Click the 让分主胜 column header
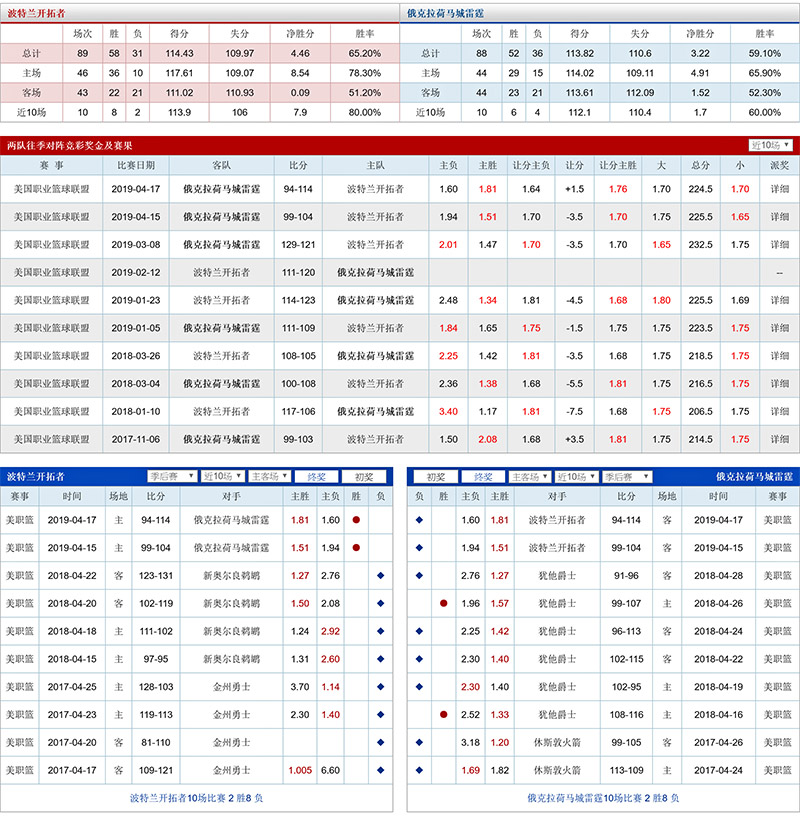This screenshot has height=818, width=800. tap(618, 165)
